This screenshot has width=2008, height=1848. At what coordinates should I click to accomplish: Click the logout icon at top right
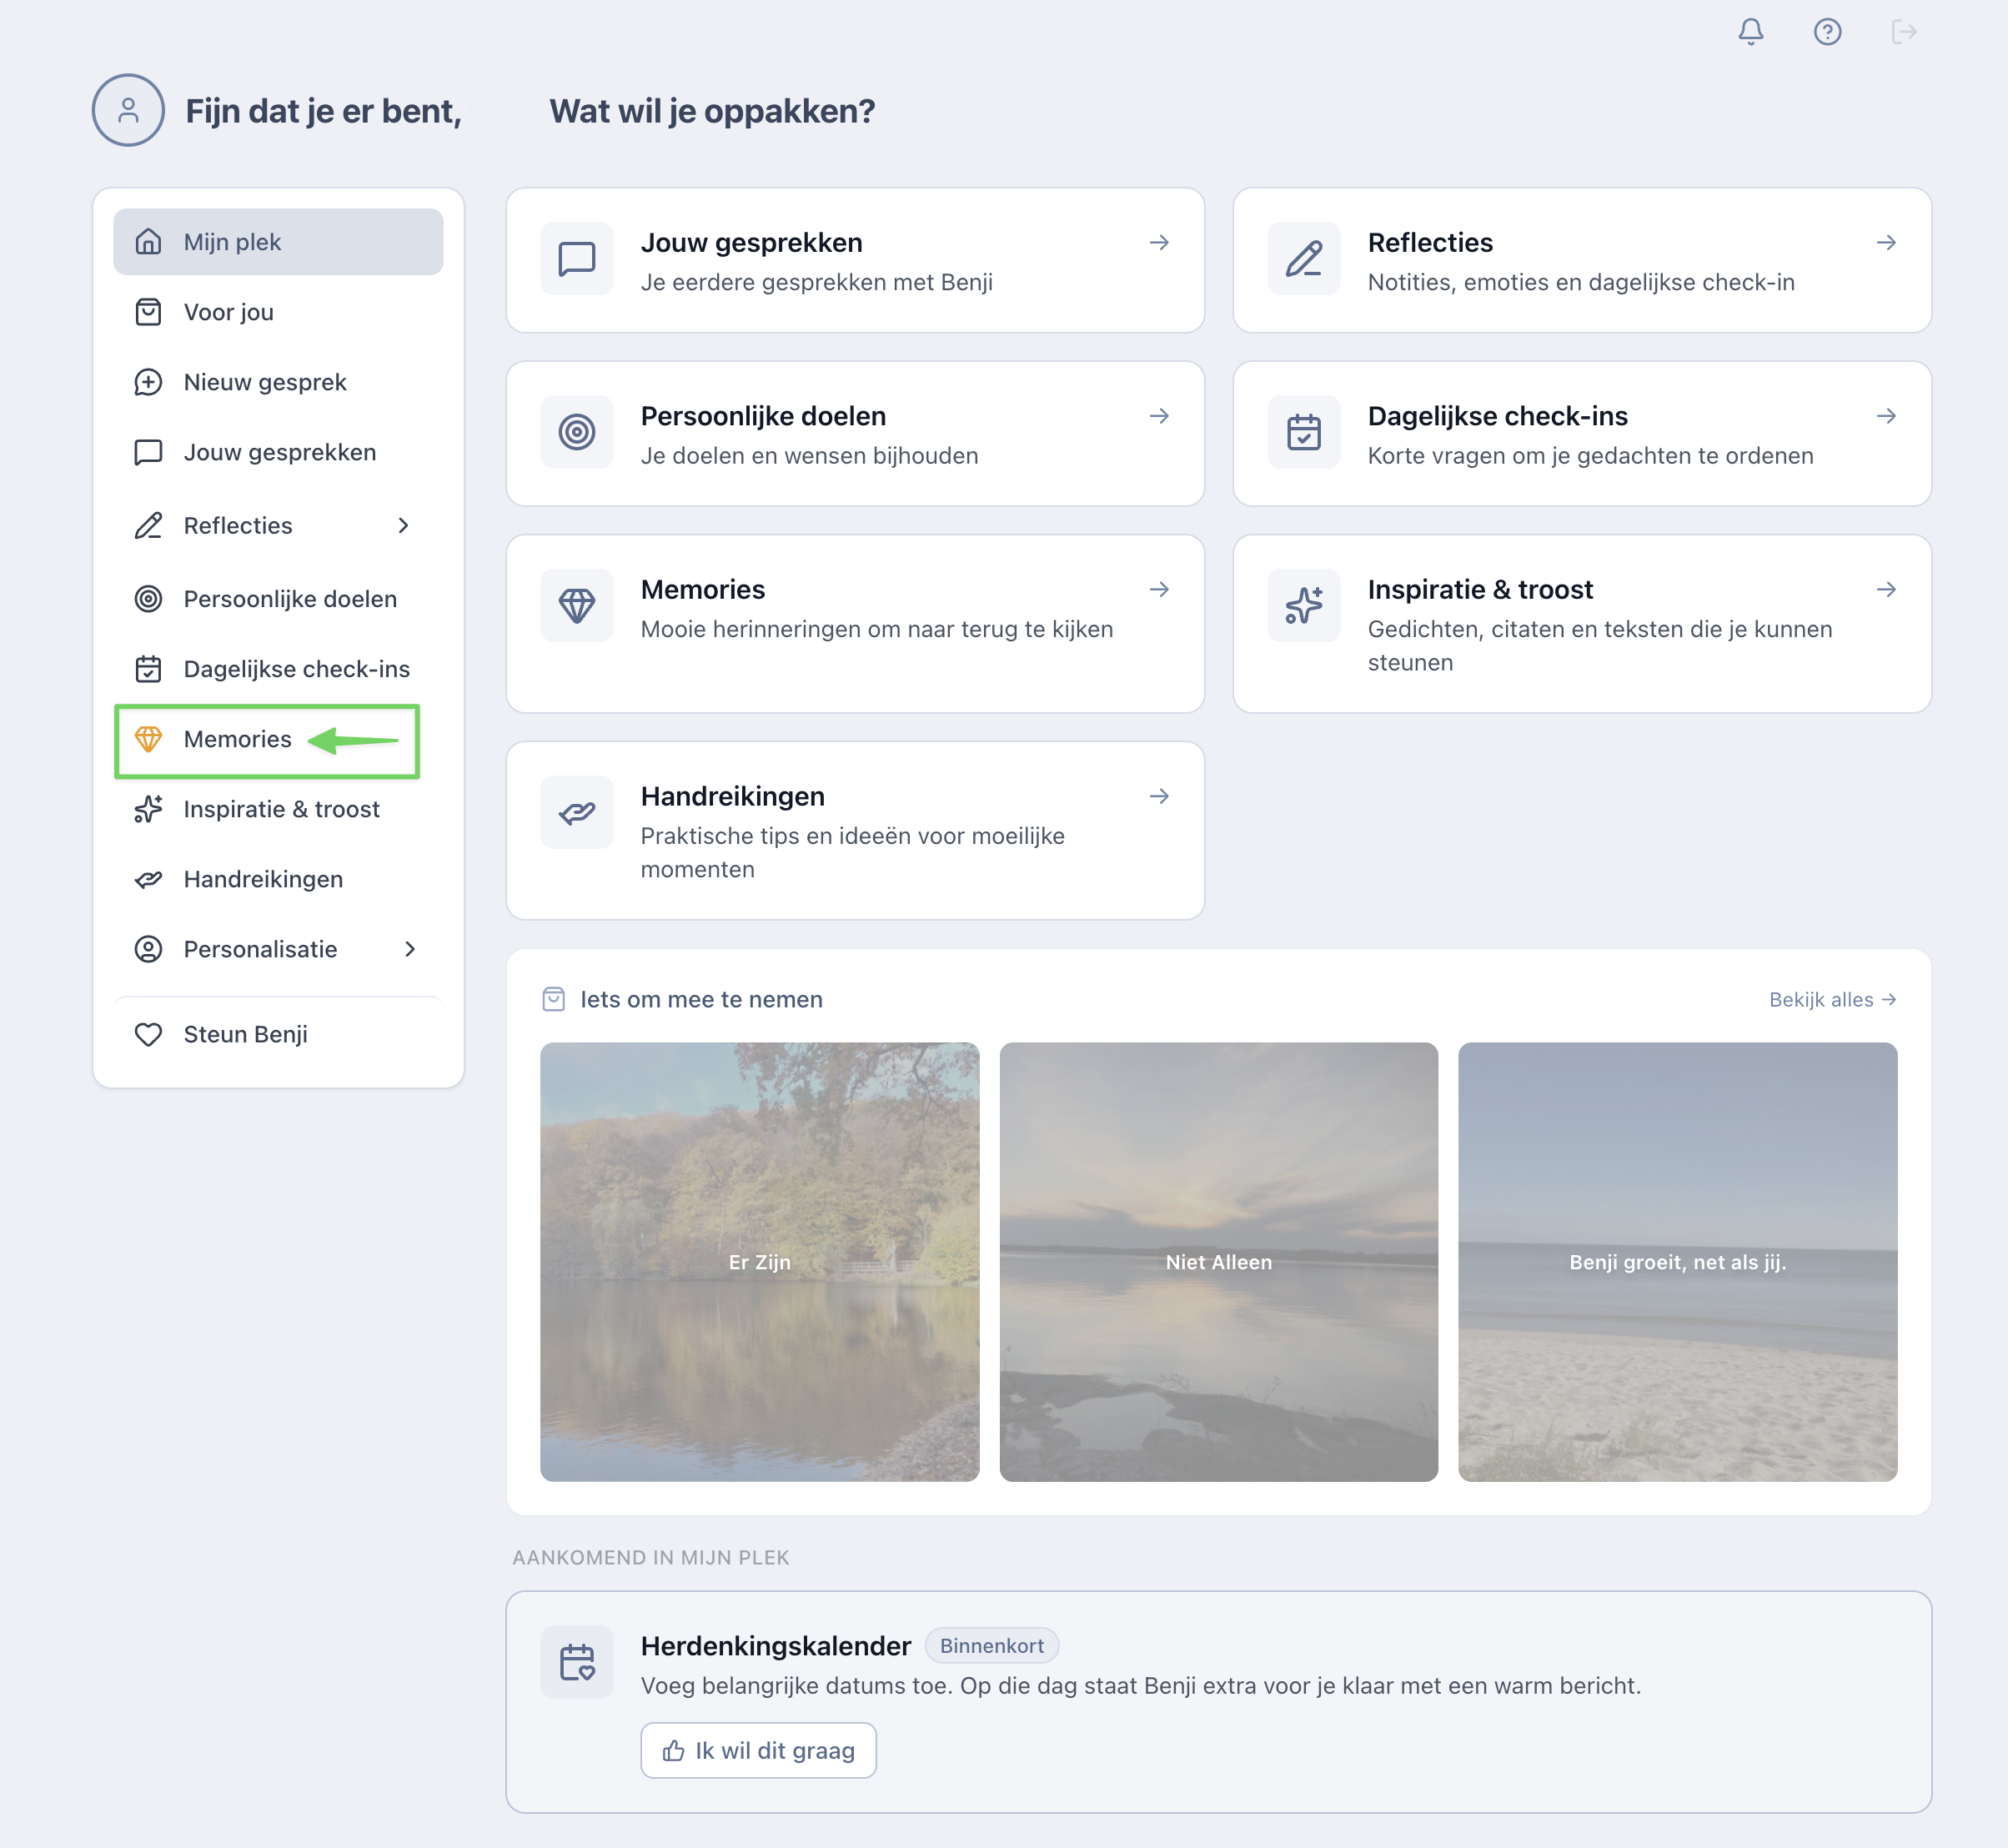click(x=1903, y=32)
